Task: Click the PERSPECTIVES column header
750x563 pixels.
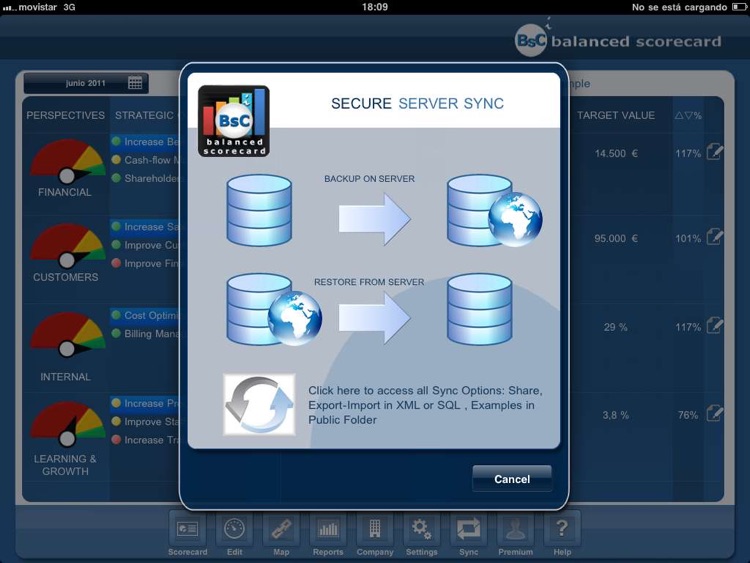Action: click(x=66, y=115)
